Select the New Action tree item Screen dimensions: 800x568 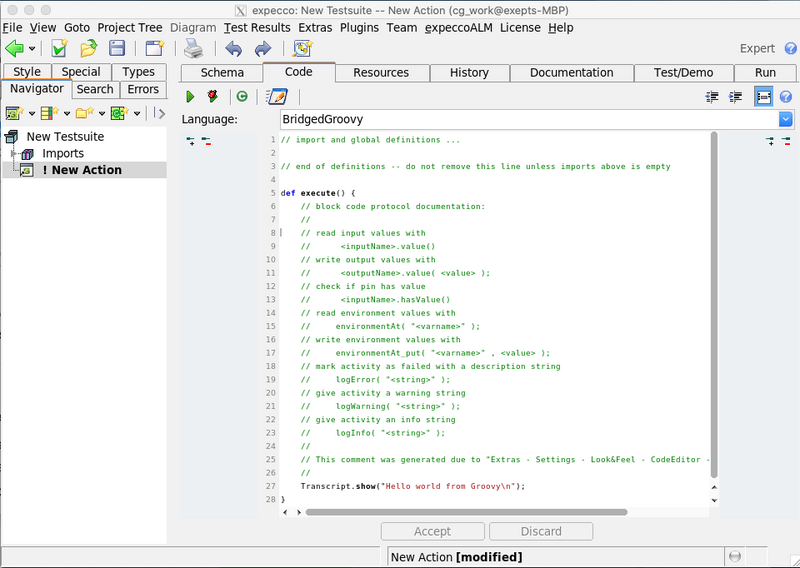(x=82, y=170)
